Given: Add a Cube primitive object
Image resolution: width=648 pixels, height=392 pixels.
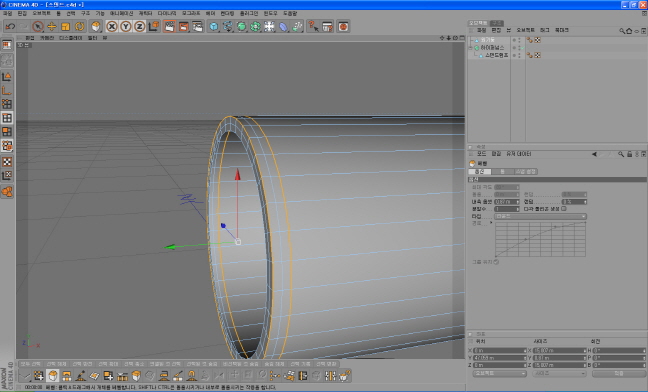Looking at the screenshot, I should (214, 26).
